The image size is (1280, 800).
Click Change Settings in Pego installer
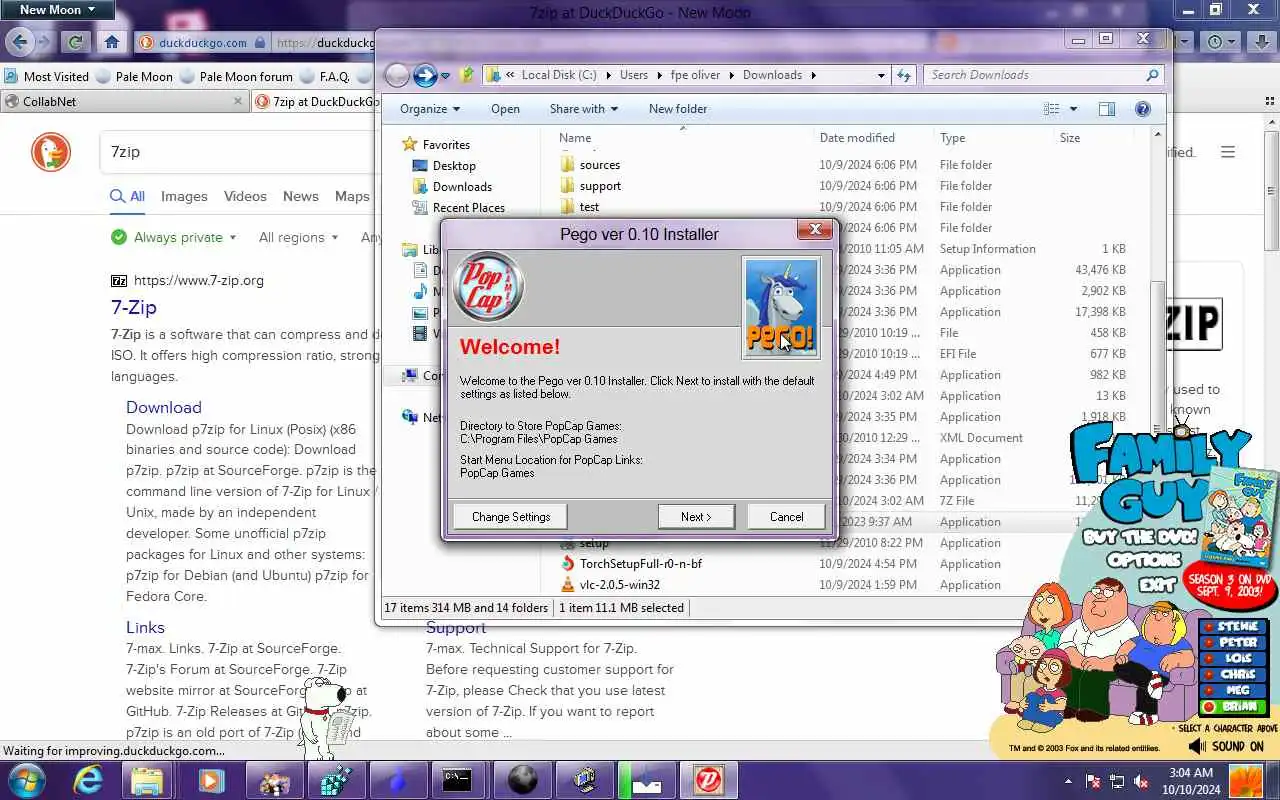(511, 517)
